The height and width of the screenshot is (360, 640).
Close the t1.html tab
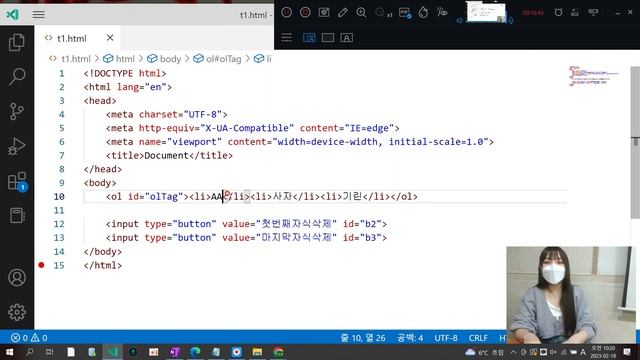tap(110, 38)
